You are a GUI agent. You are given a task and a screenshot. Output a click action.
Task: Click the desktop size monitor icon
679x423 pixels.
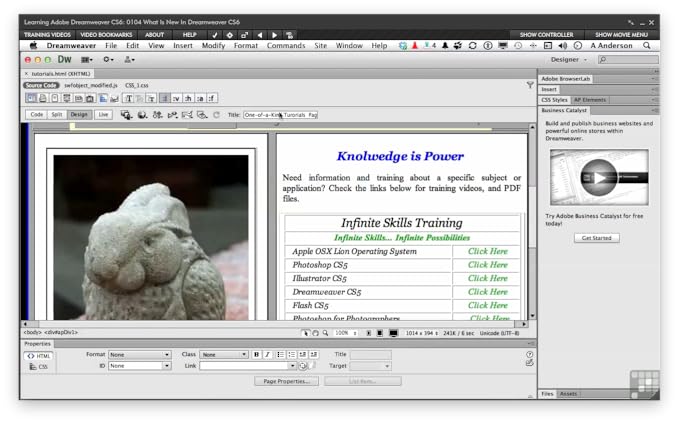393,333
